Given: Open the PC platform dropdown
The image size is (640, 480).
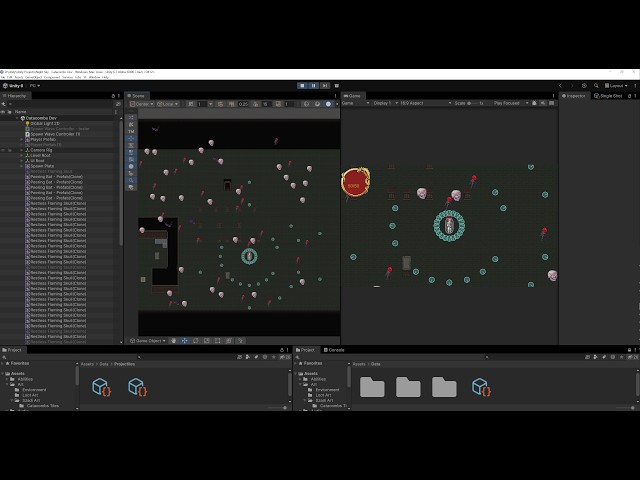Looking at the screenshot, I should [x=35, y=86].
